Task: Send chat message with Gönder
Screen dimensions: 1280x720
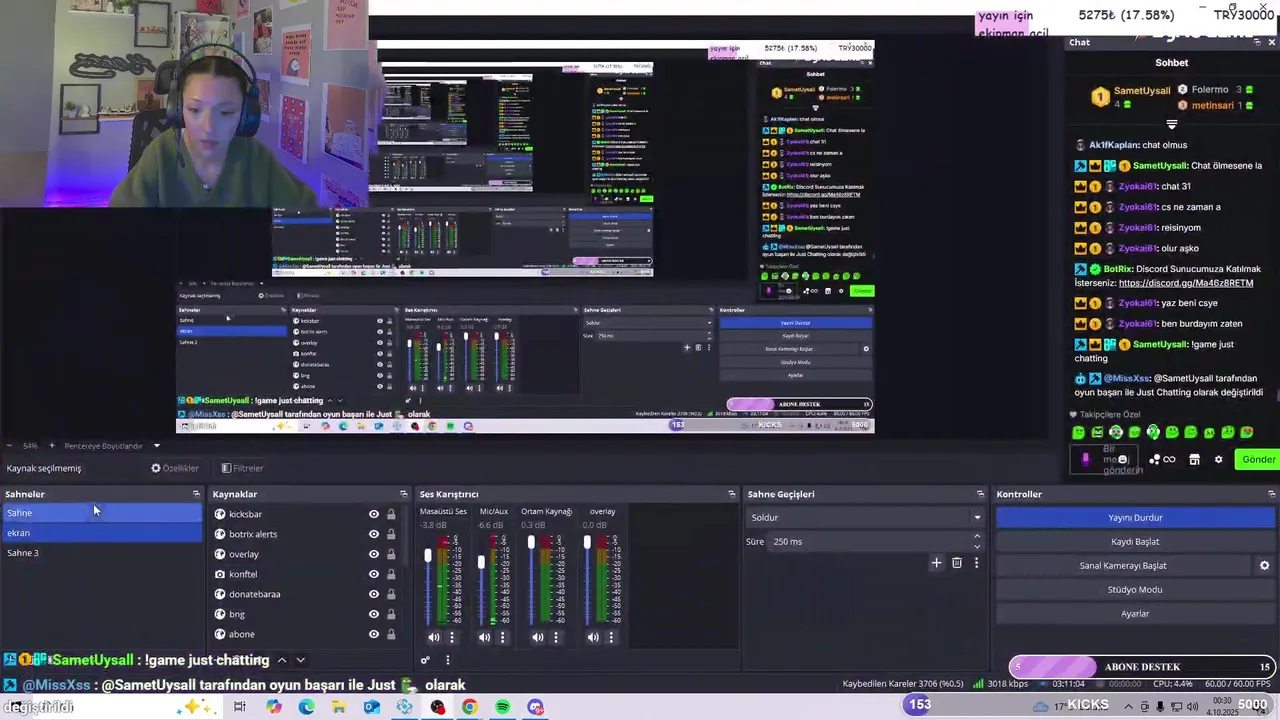Action: [1257, 460]
